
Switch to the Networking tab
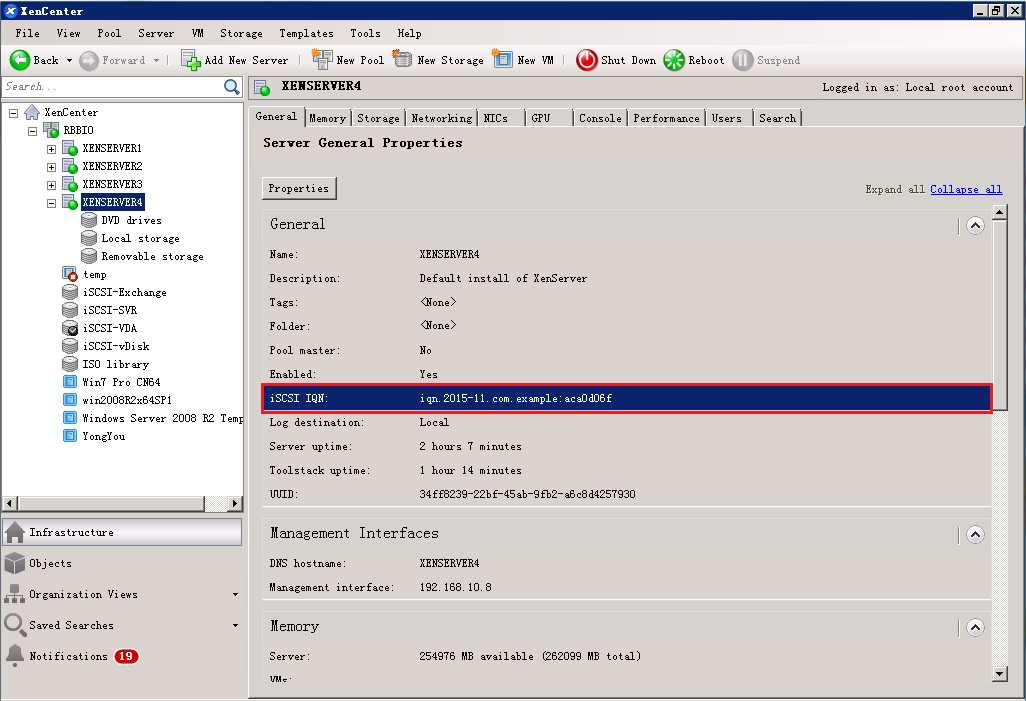pyautogui.click(x=442, y=118)
